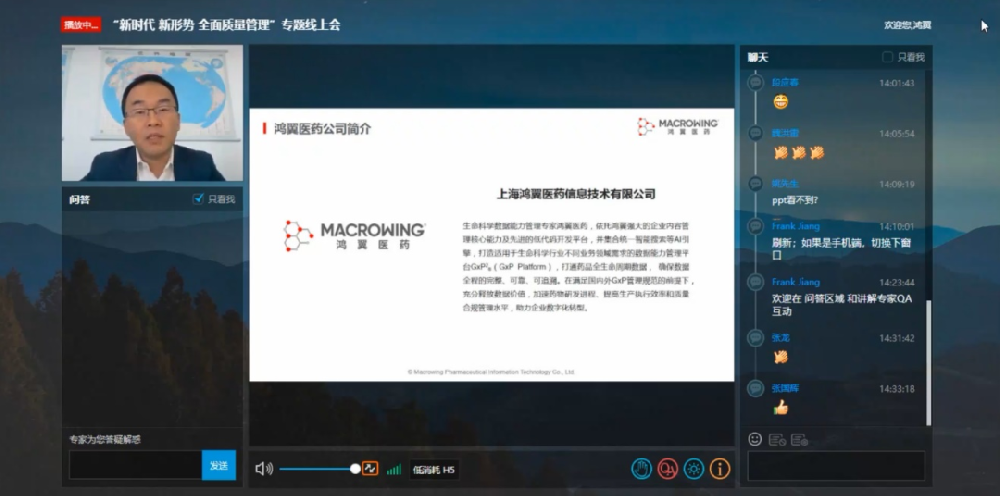The height and width of the screenshot is (496, 1000).
Task: Click the slide copyright footer text
Action: point(491,372)
